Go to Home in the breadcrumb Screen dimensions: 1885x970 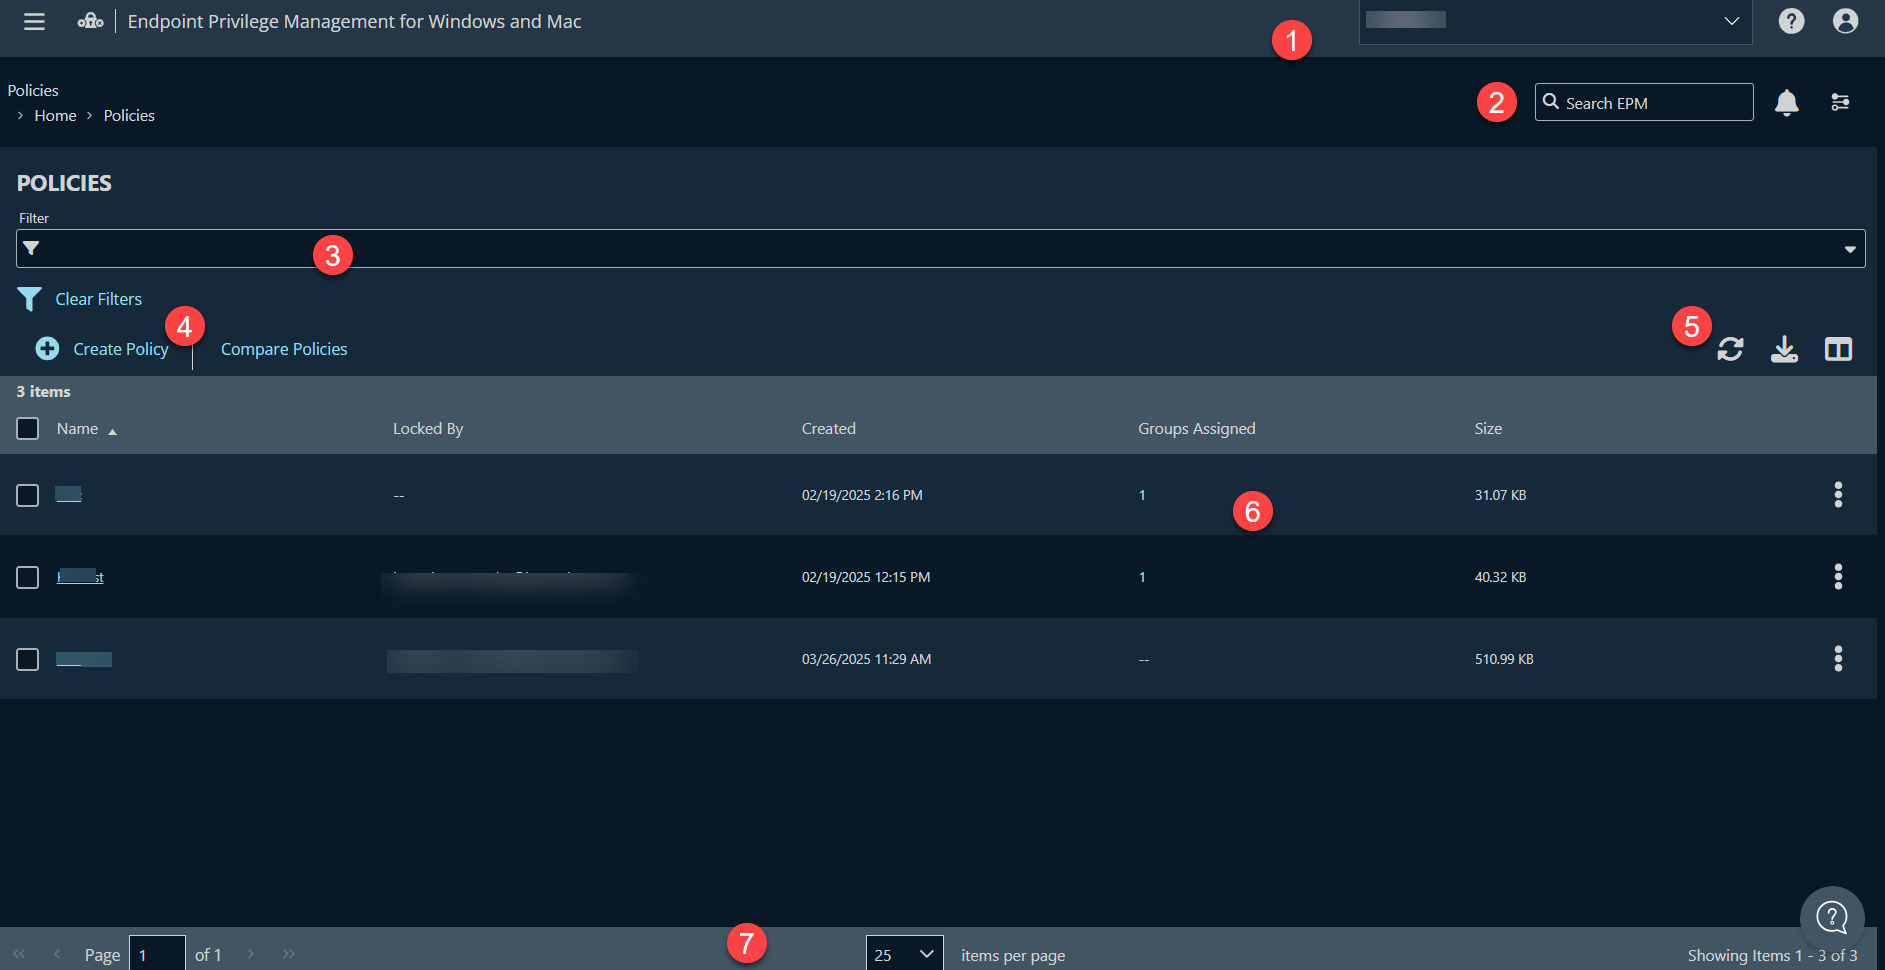[55, 116]
